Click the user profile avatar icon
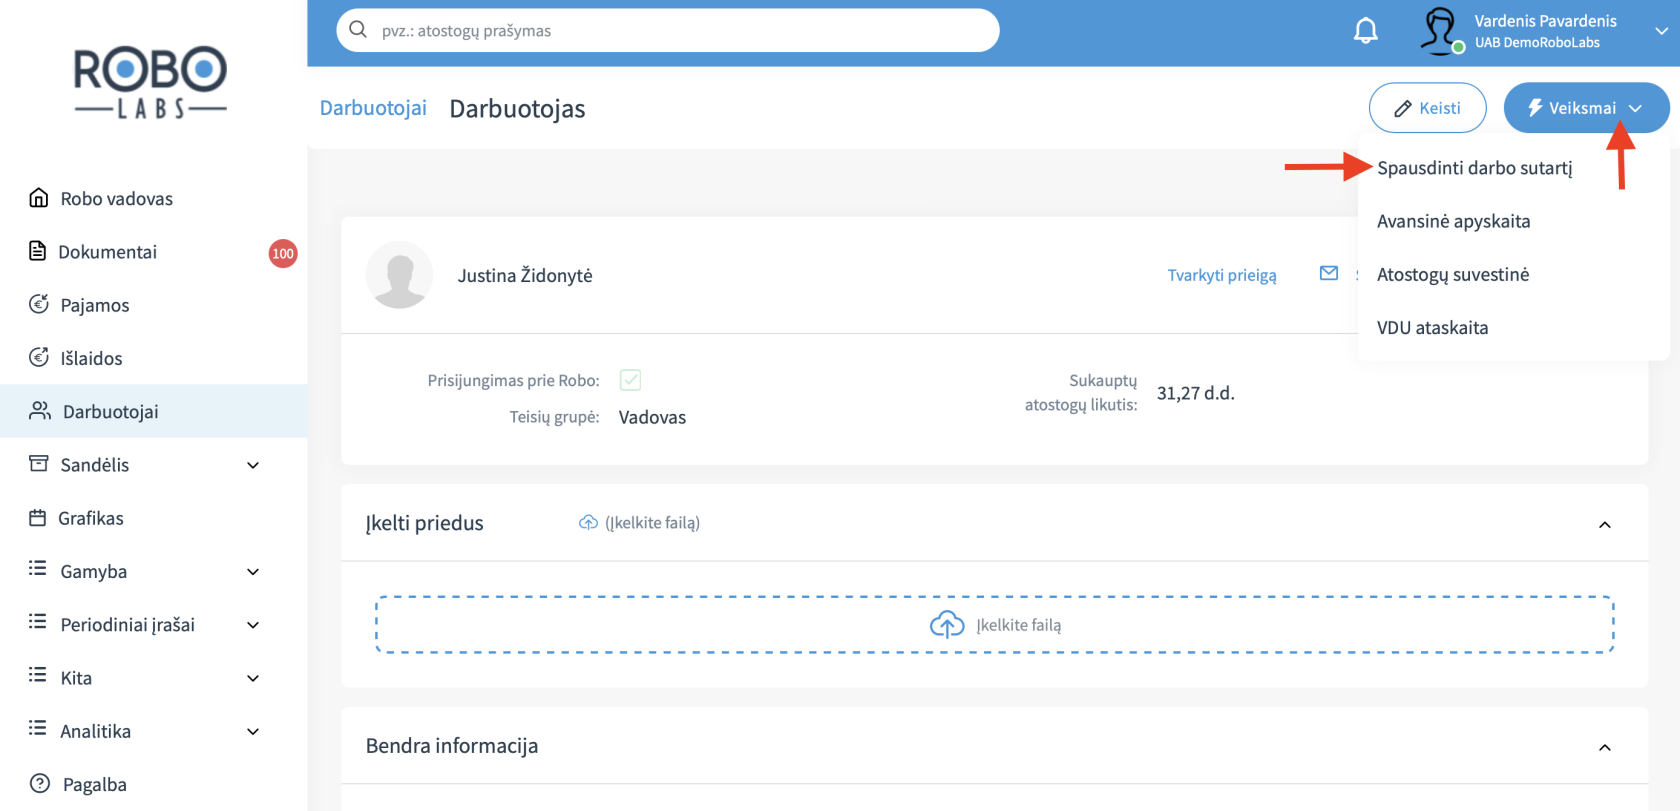Image resolution: width=1680 pixels, height=811 pixels. coord(1440,31)
